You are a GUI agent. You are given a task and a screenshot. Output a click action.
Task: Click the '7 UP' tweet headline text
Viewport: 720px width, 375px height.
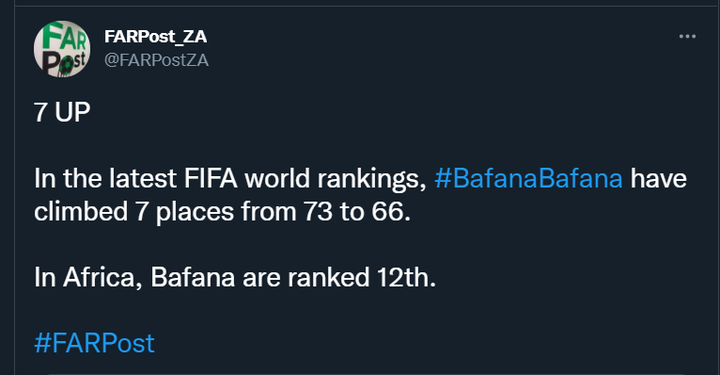[x=62, y=112]
